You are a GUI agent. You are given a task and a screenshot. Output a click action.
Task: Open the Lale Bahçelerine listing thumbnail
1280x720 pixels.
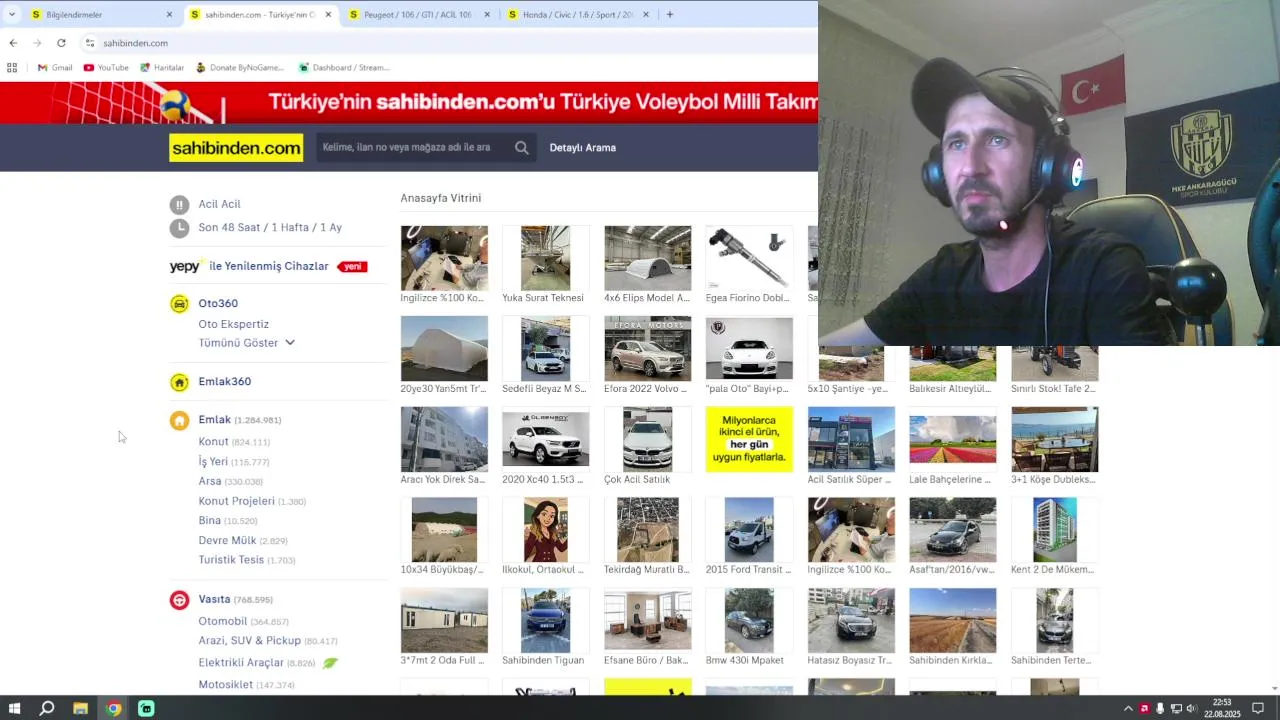[952, 439]
